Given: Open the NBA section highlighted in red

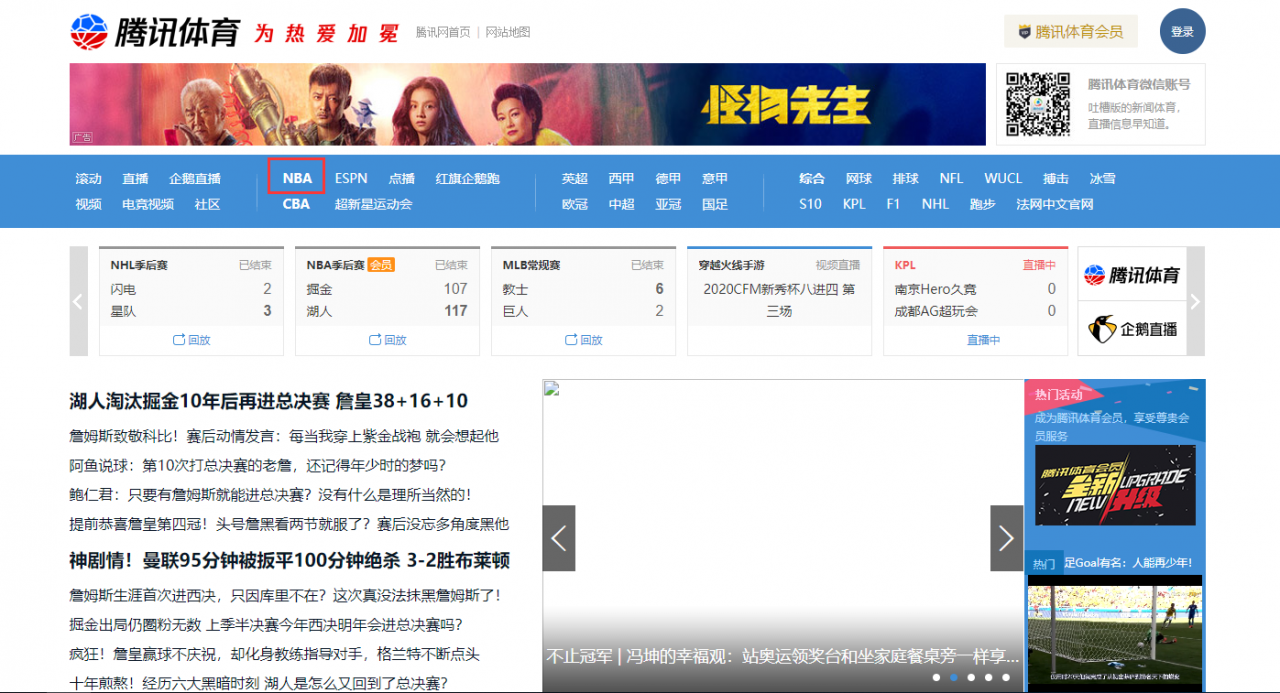Looking at the screenshot, I should [x=296, y=178].
